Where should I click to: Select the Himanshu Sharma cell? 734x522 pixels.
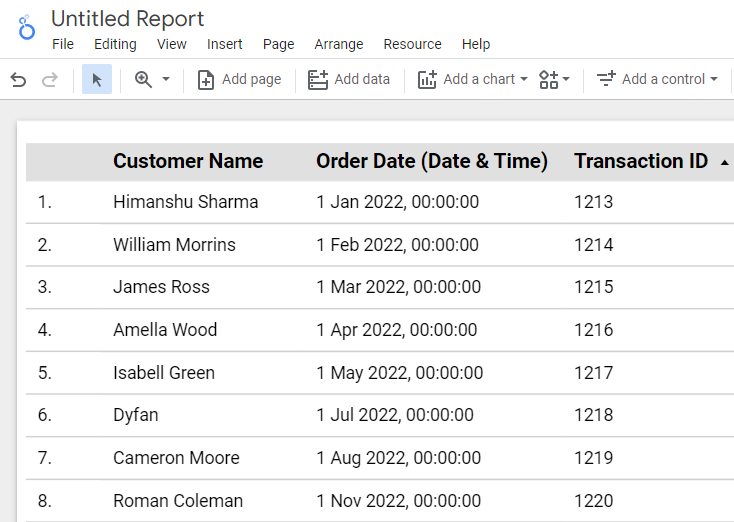click(185, 202)
